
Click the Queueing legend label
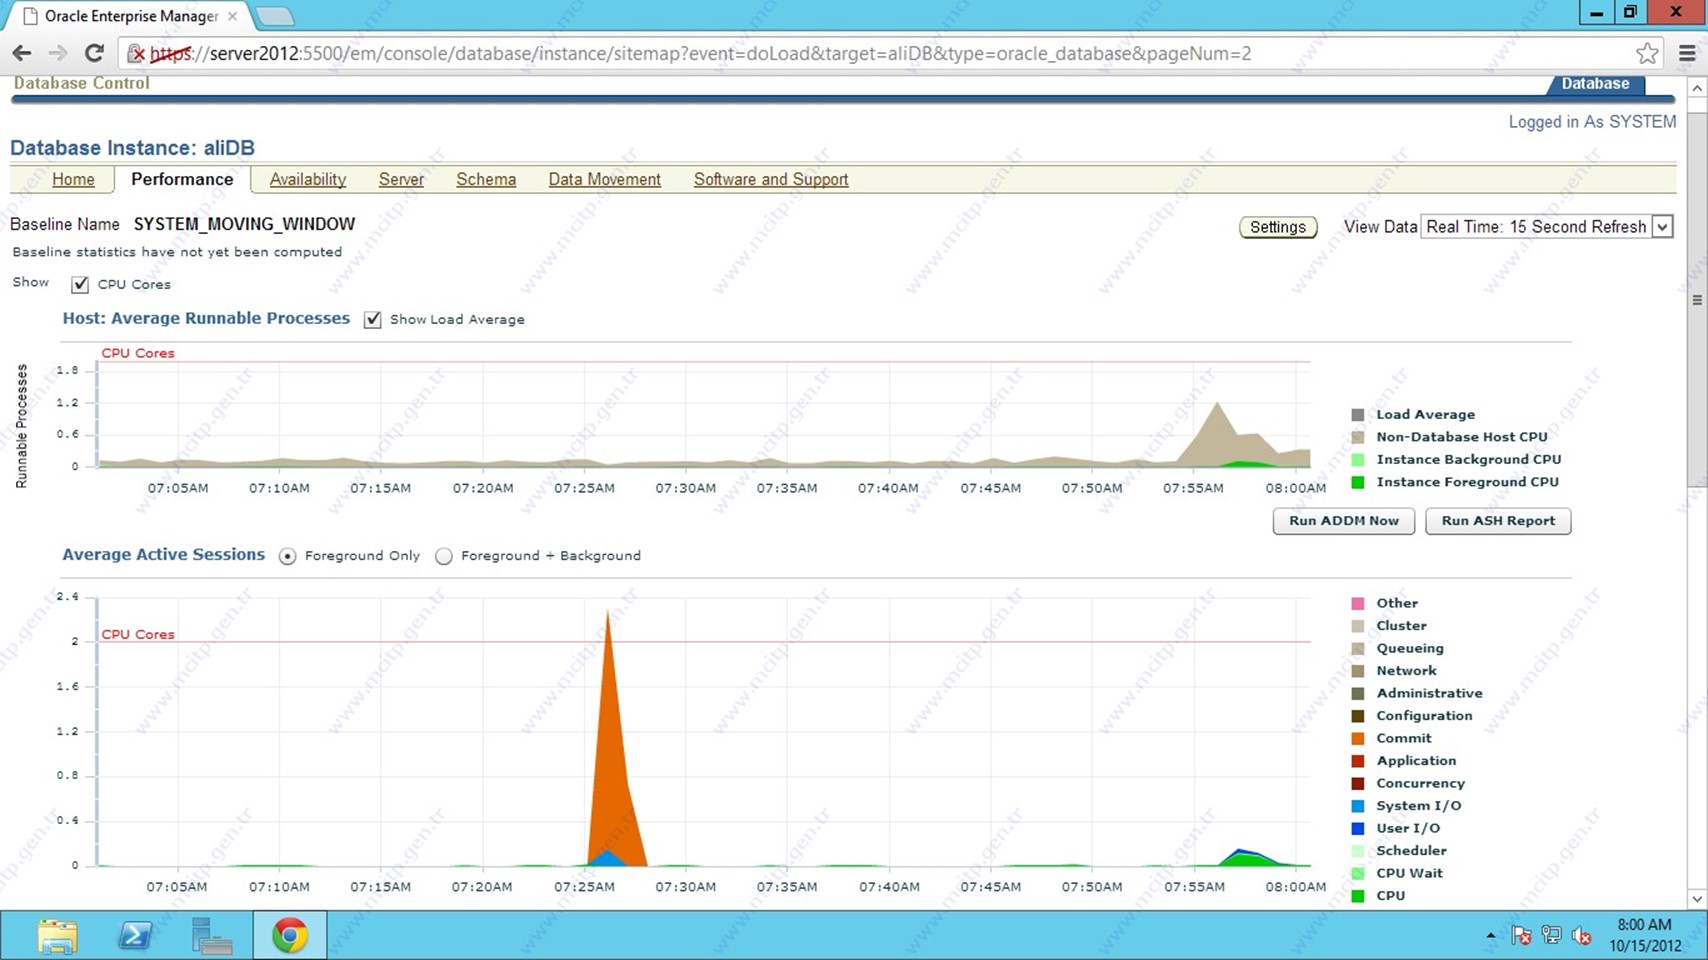(x=1410, y=649)
